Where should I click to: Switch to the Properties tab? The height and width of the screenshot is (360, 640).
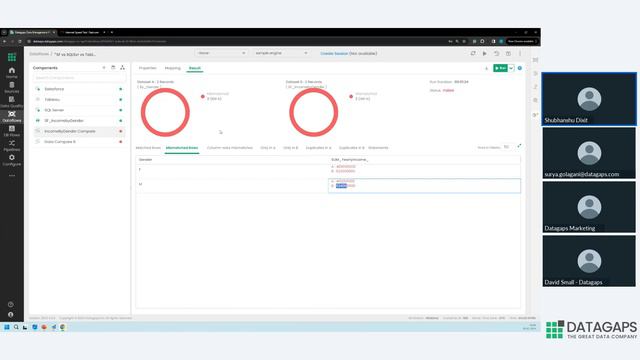coord(147,68)
